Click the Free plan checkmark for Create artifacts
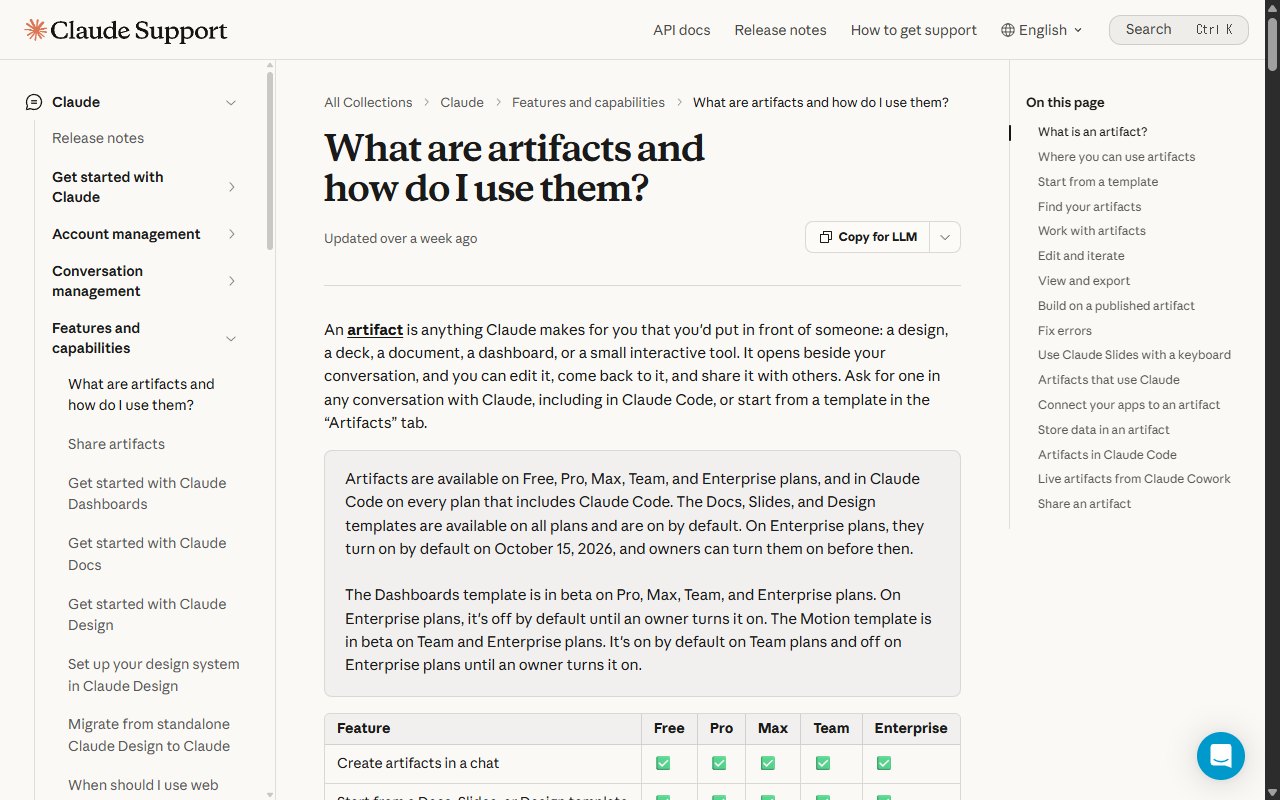The width and height of the screenshot is (1280, 800). [663, 763]
